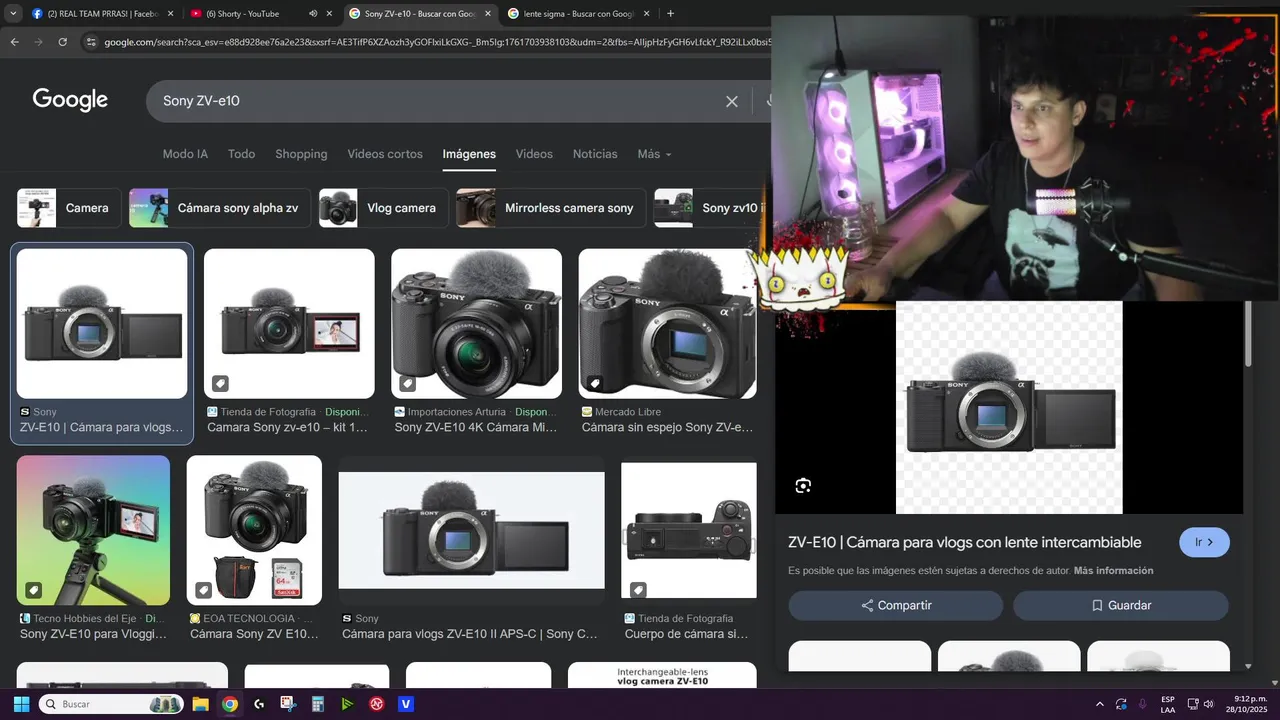This screenshot has height=720, width=1280.
Task: Open the ESP LAA language switcher
Action: pyautogui.click(x=1168, y=704)
